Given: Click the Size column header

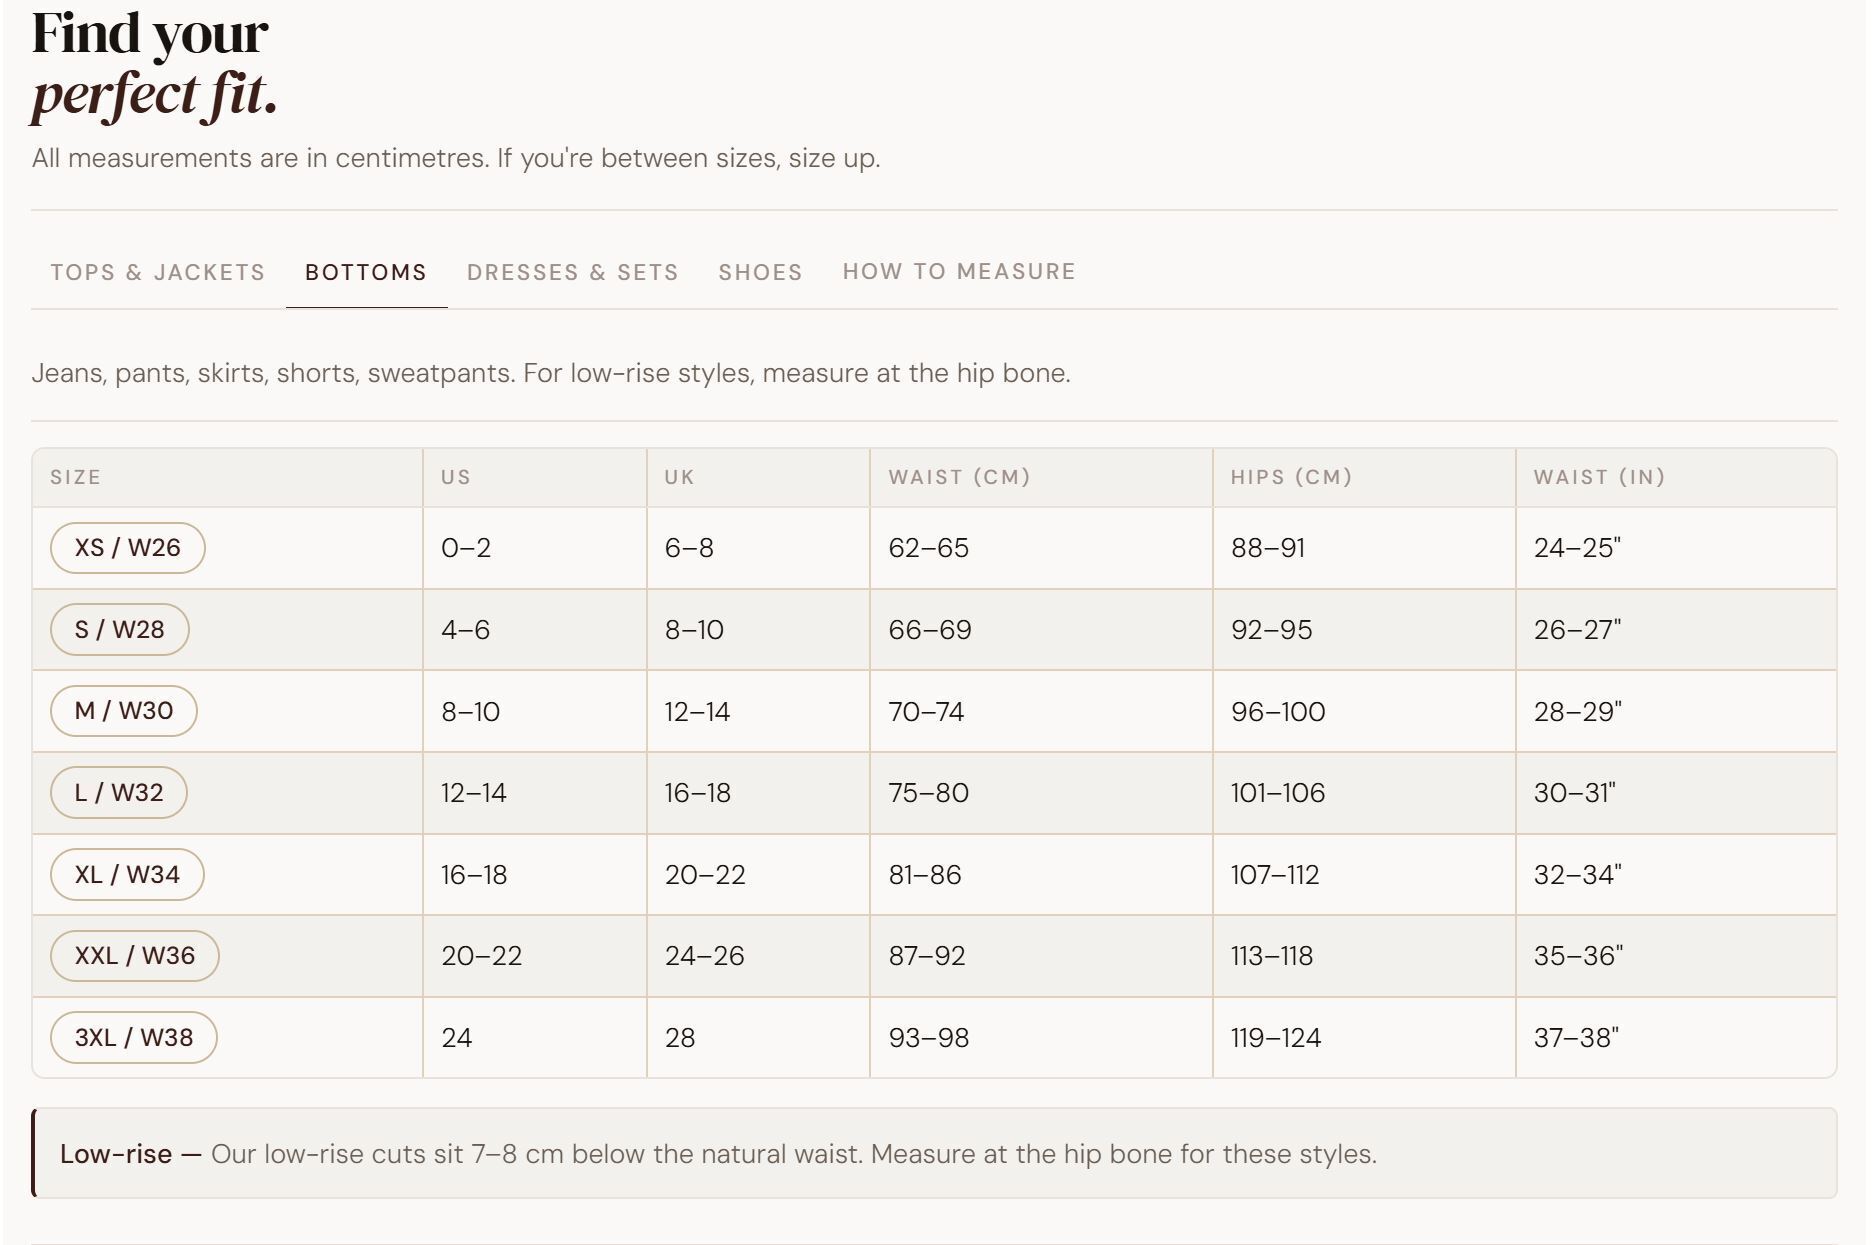Looking at the screenshot, I should point(76,477).
